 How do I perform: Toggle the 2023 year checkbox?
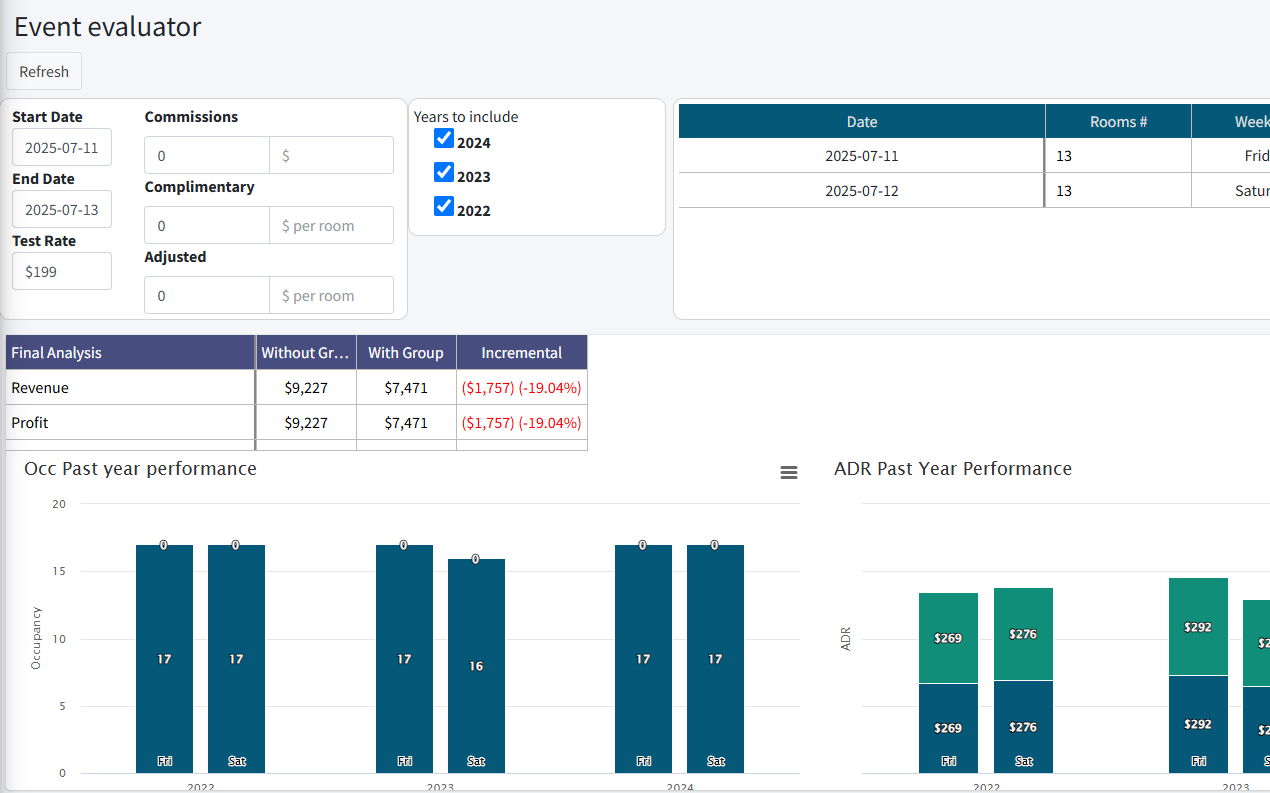(444, 172)
